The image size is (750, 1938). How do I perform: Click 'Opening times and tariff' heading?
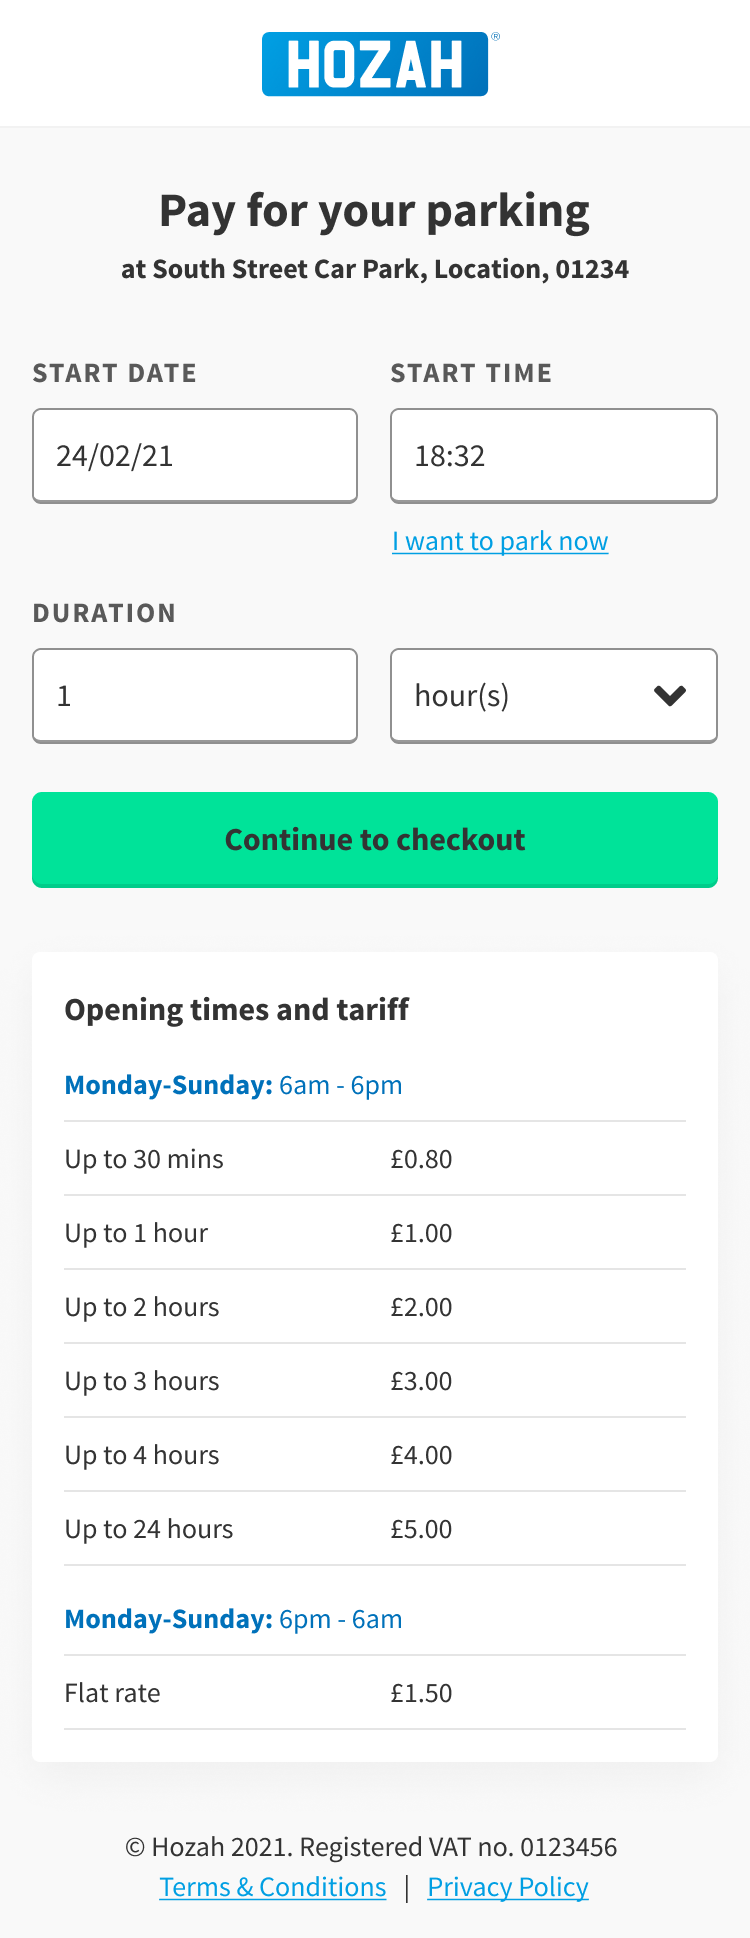click(x=237, y=1010)
